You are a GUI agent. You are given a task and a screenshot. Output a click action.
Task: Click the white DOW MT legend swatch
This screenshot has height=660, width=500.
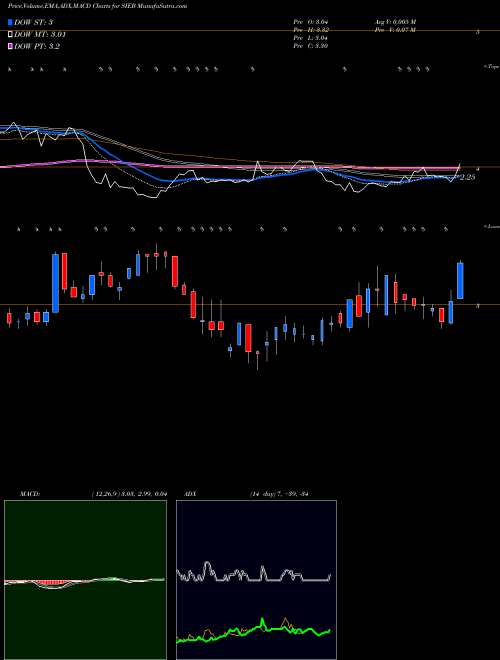coord(11,34)
